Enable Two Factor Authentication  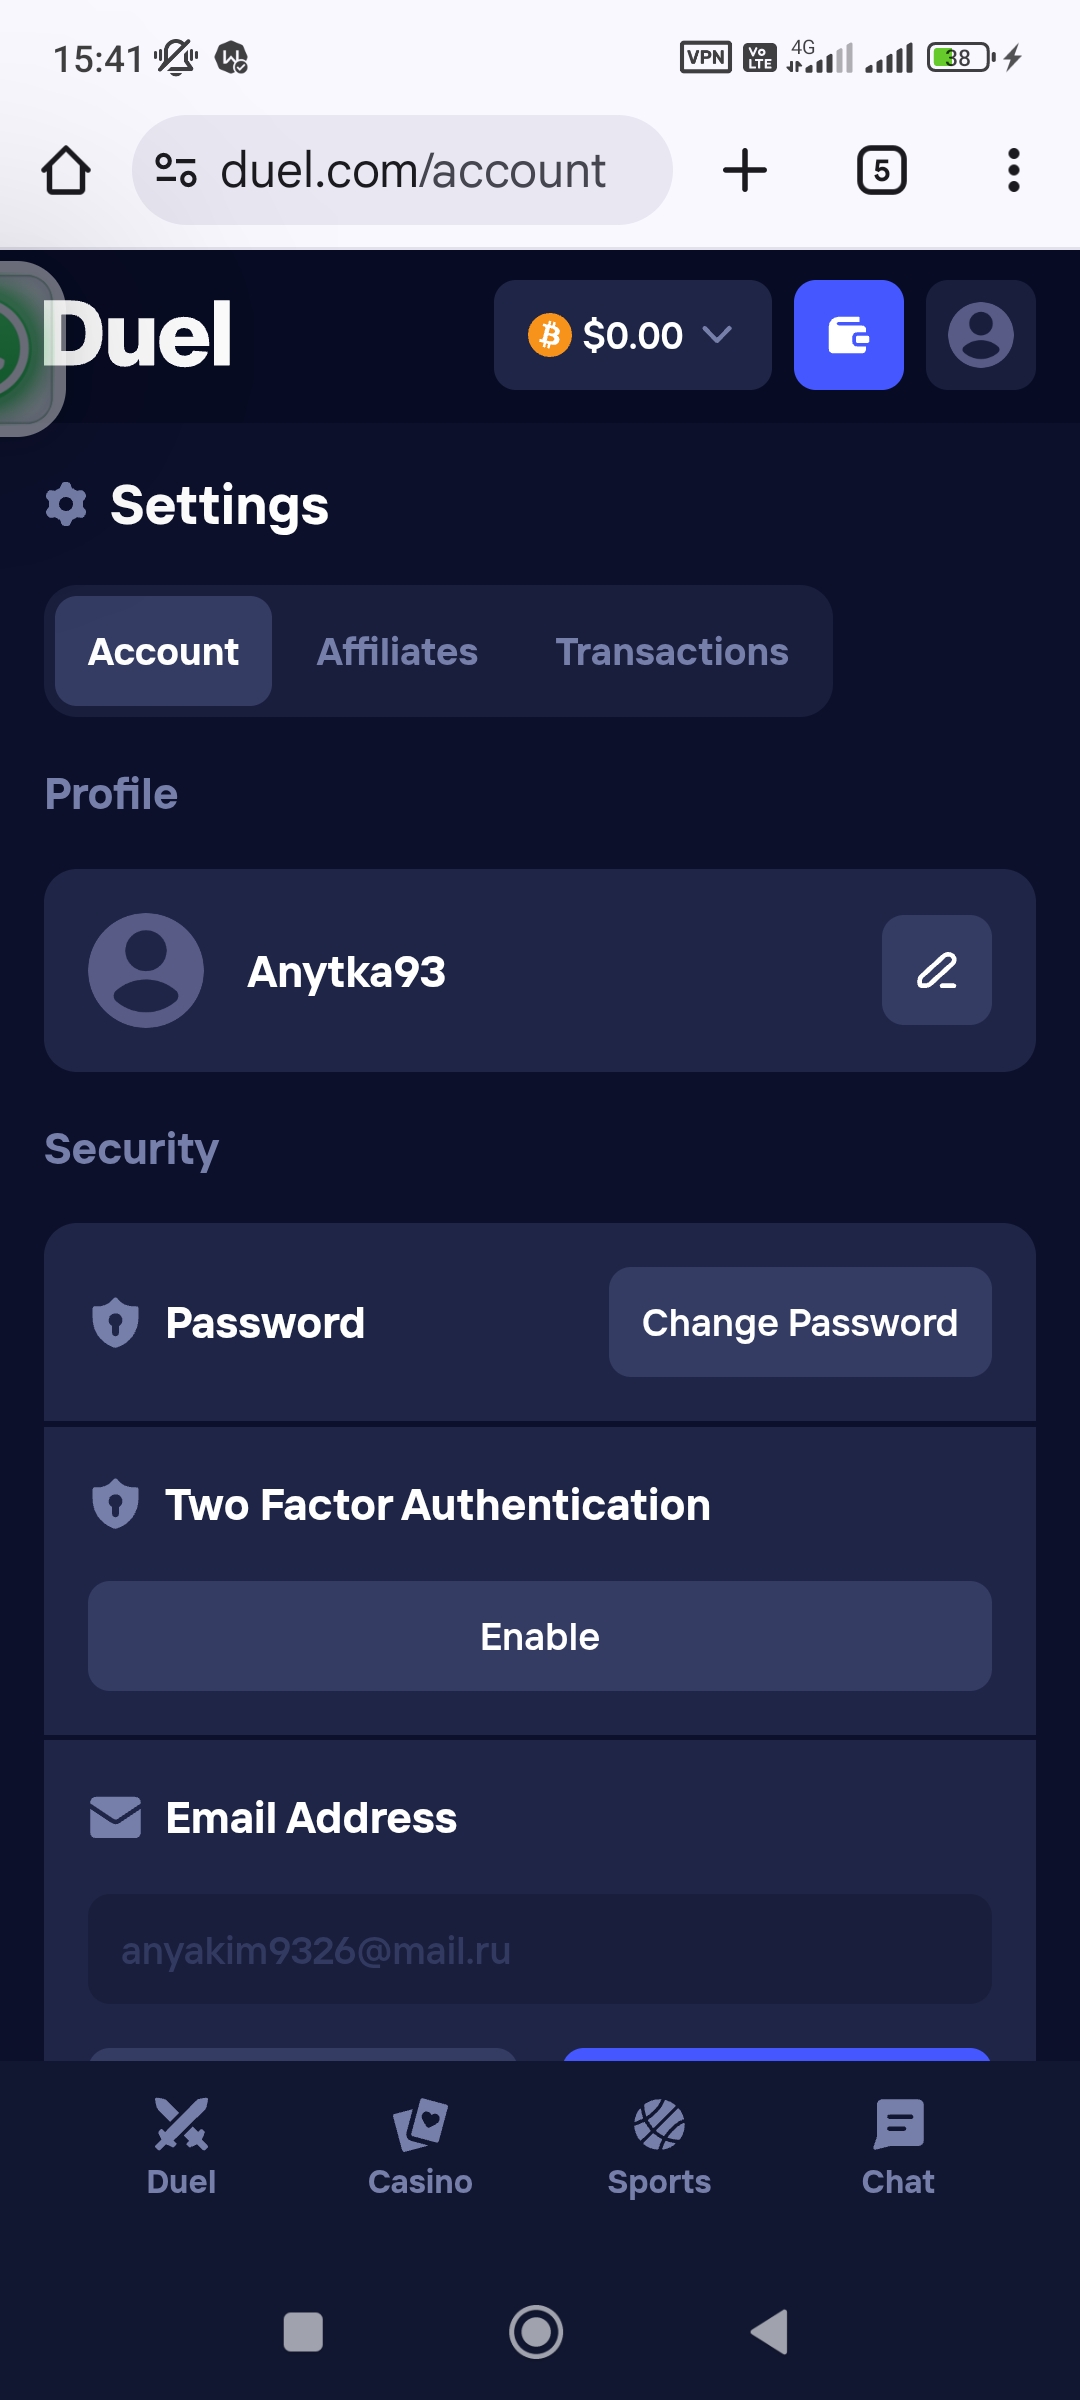[x=540, y=1636]
